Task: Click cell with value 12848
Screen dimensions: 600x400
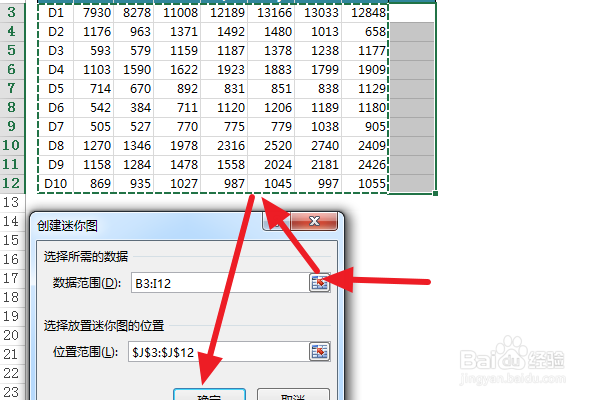Action: pyautogui.click(x=365, y=13)
